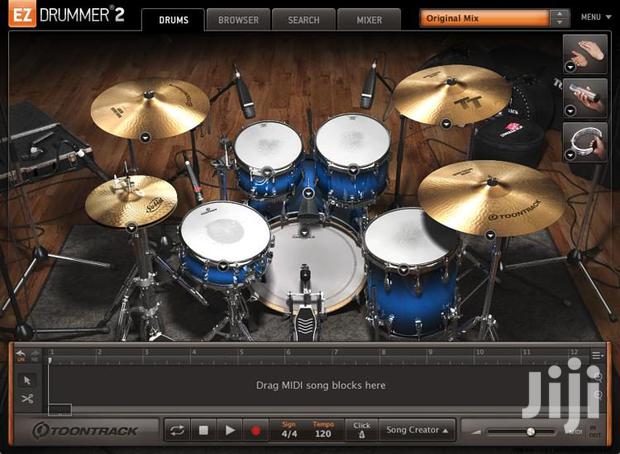This screenshot has height=454, width=620.
Task: Open the floor tom dropdown arrow
Action: click(x=403, y=270)
